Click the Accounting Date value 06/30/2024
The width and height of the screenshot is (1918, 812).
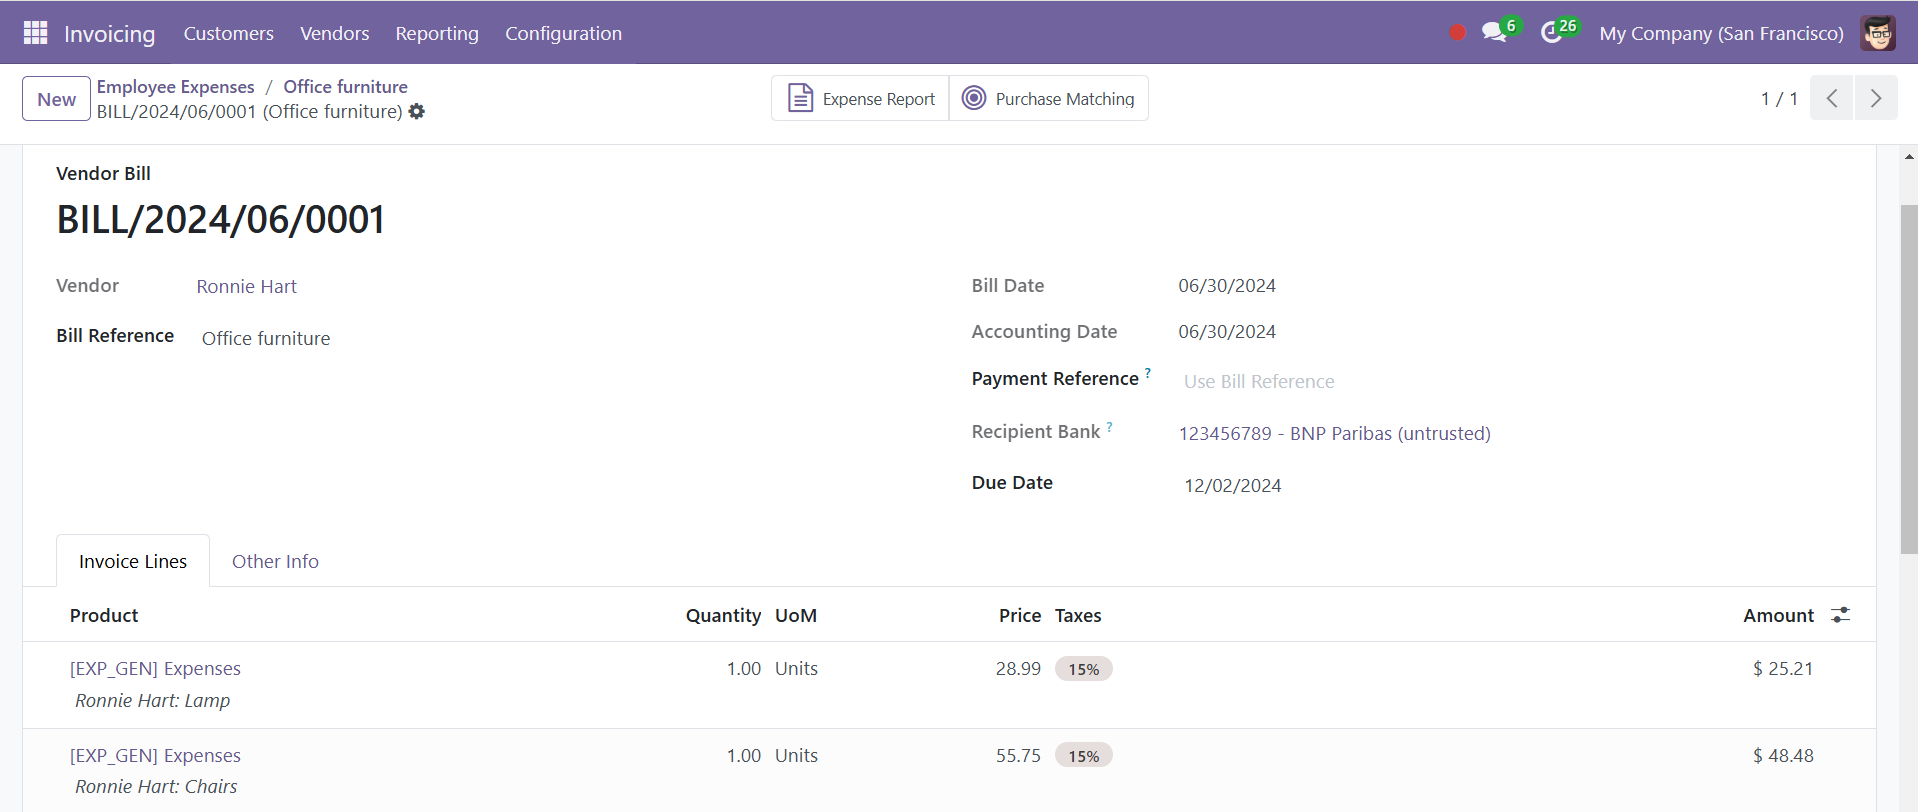1227,332
